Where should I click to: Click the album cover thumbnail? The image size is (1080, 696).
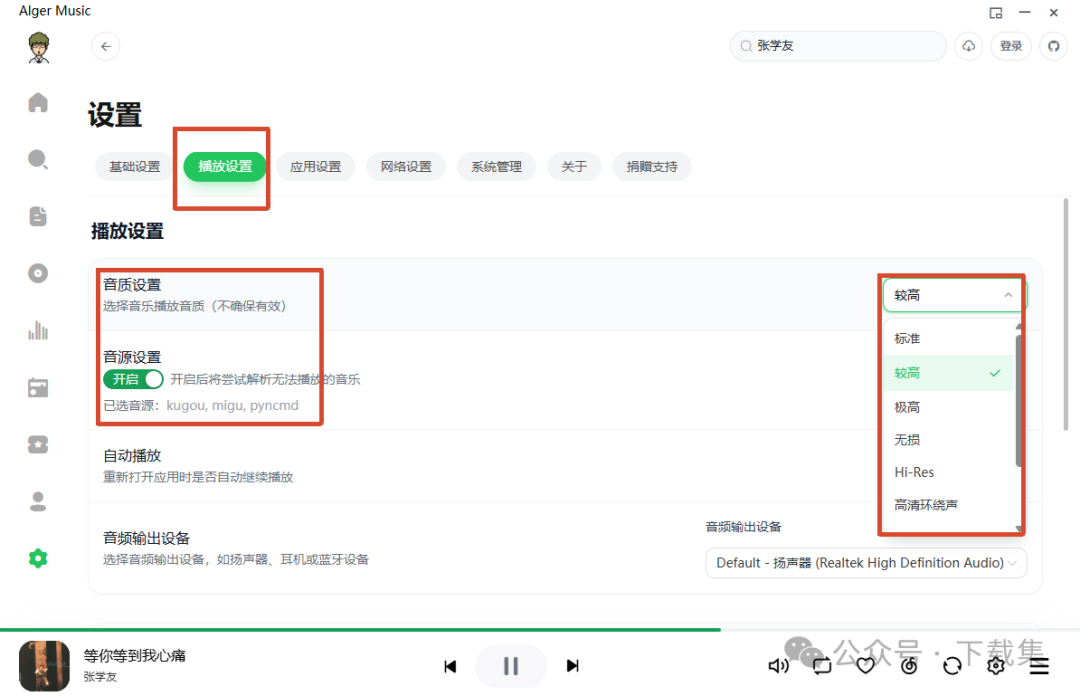(44, 666)
